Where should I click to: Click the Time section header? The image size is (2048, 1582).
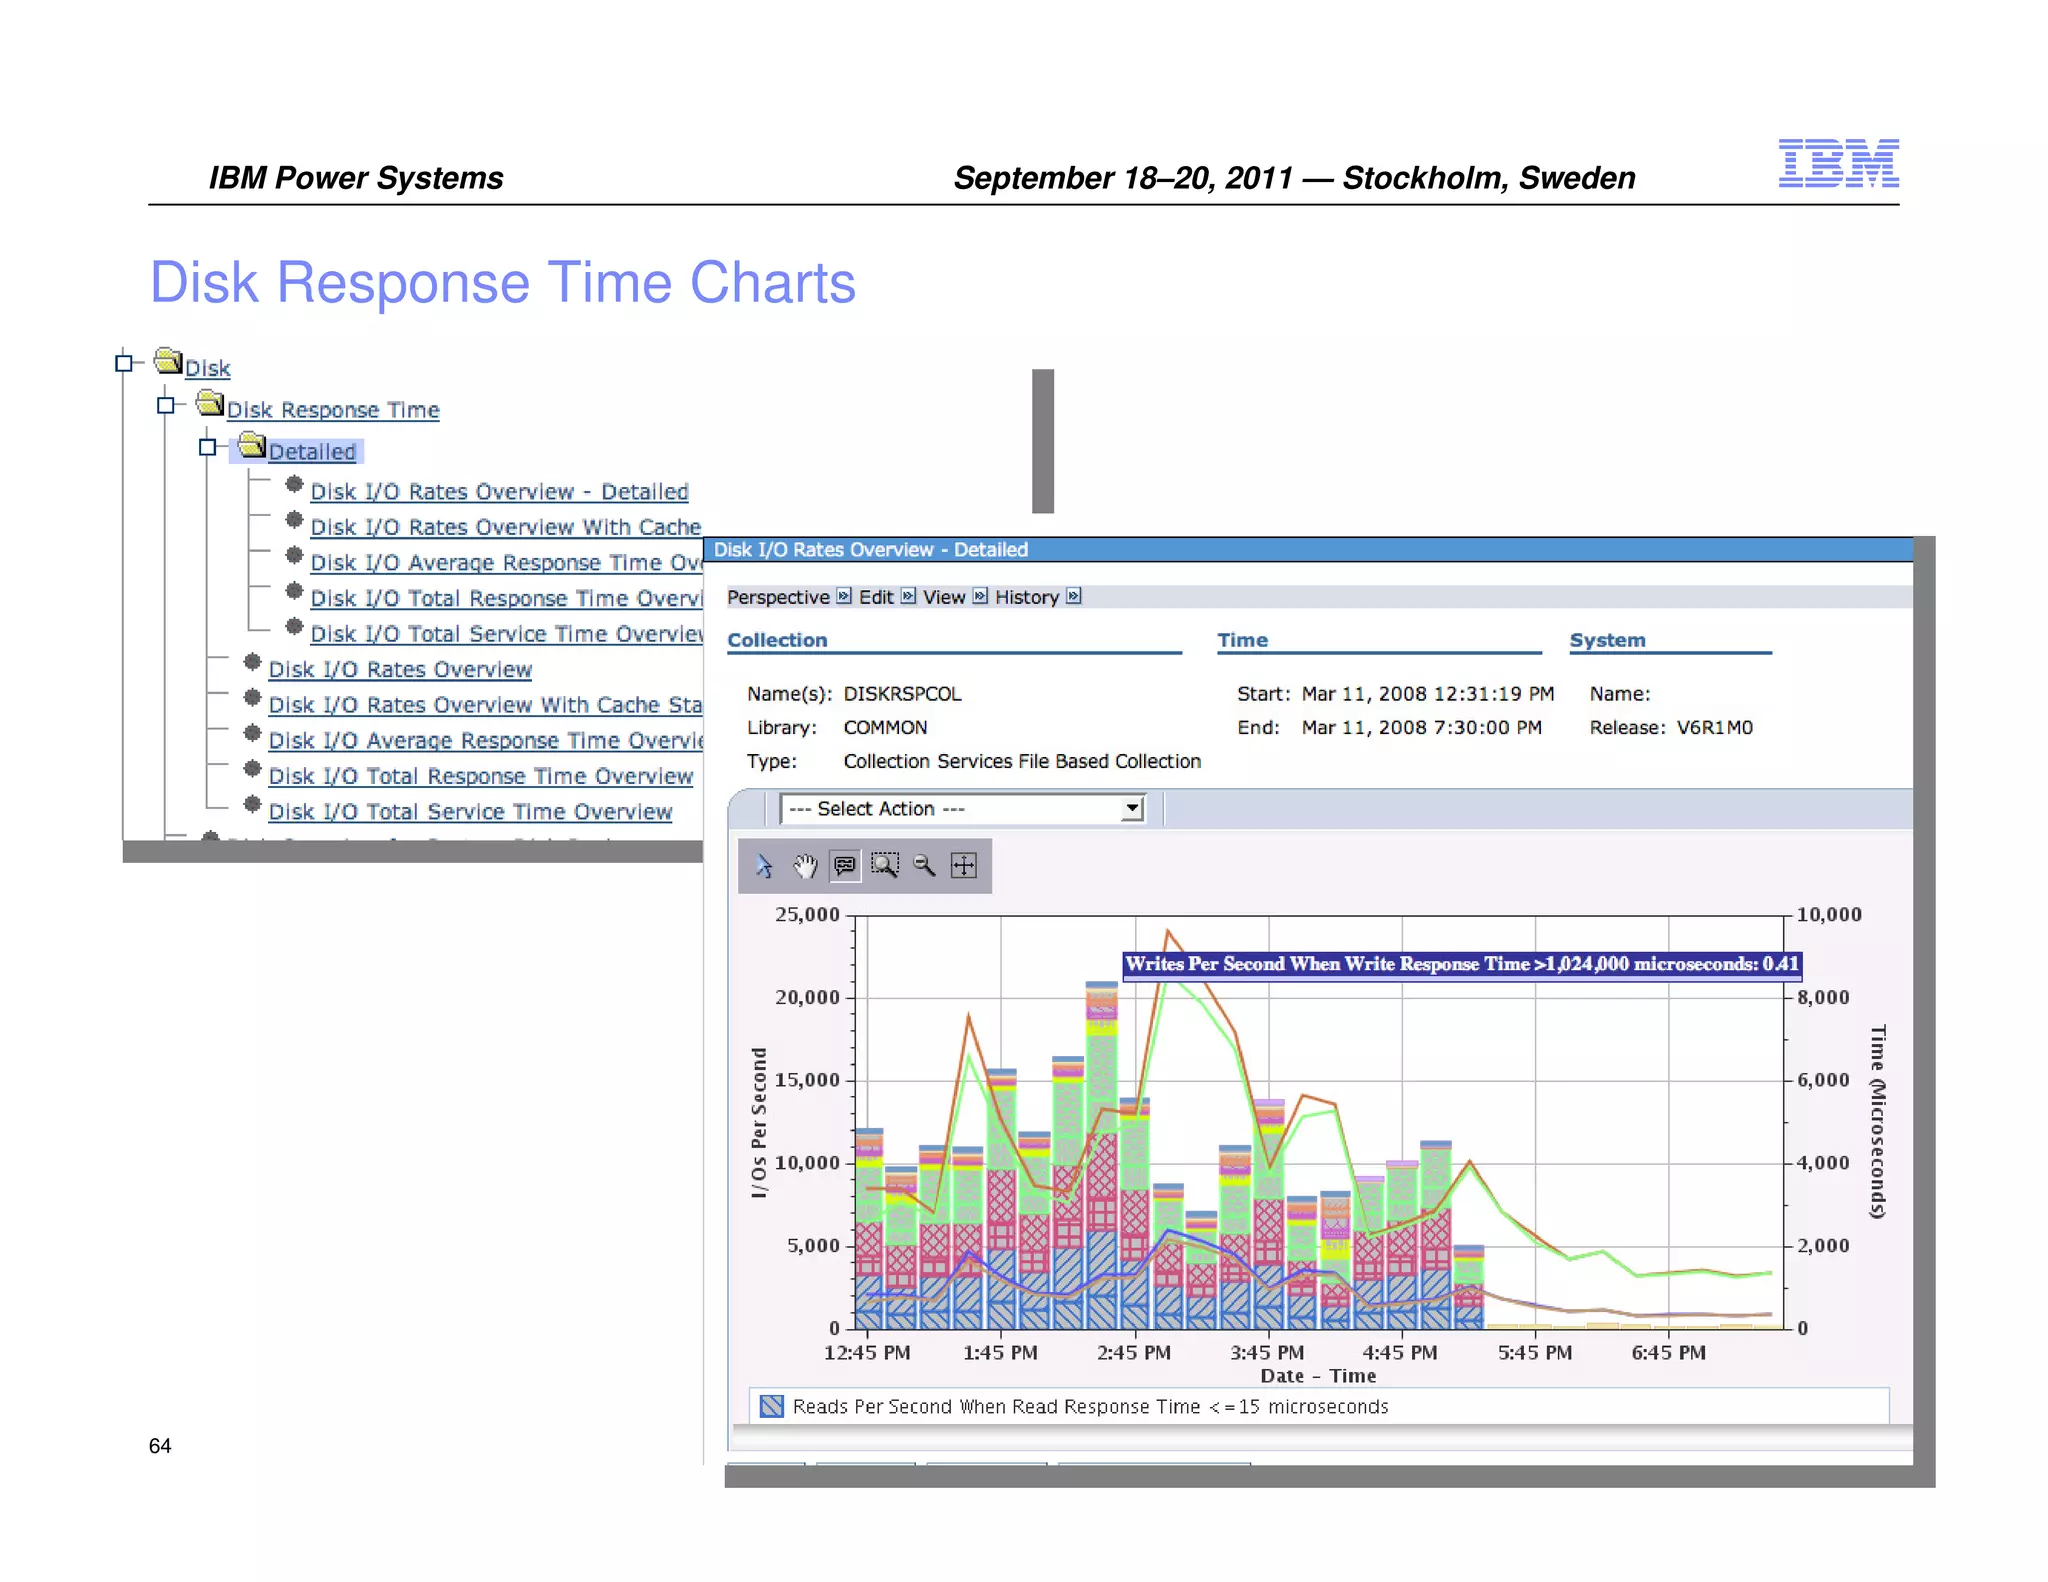click(x=1242, y=640)
